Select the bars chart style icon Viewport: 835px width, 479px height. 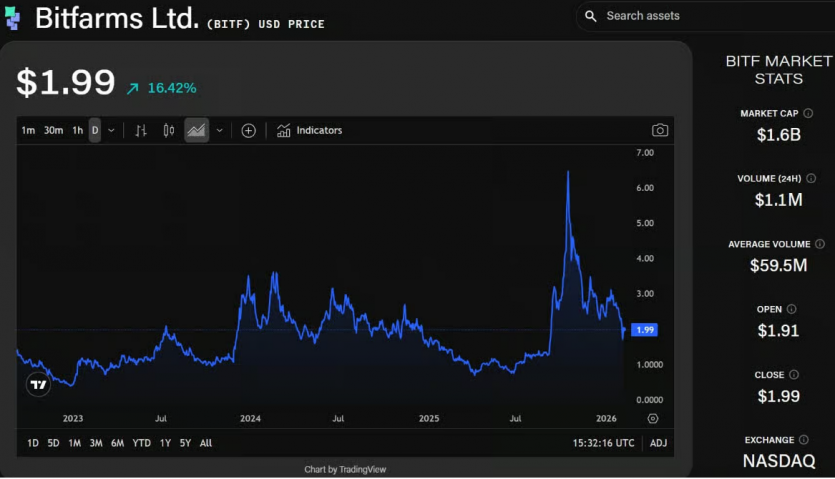141,130
